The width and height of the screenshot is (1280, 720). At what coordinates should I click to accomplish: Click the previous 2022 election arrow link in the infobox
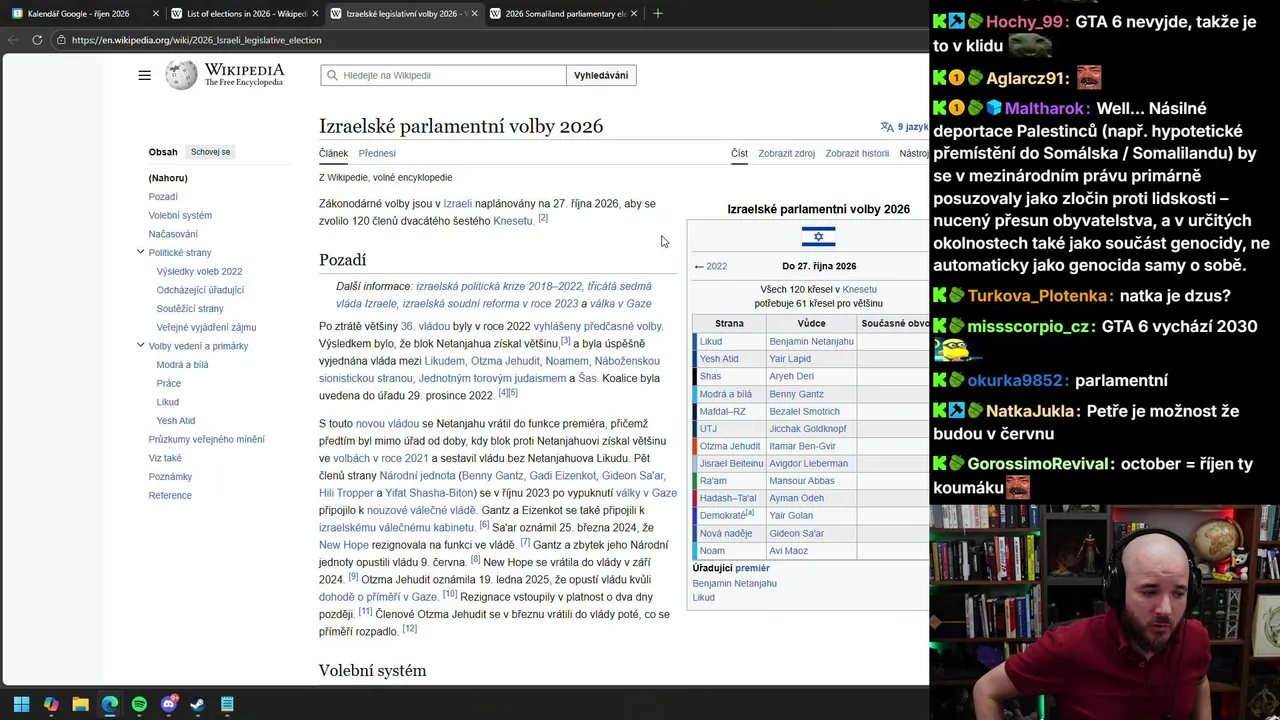(x=711, y=266)
